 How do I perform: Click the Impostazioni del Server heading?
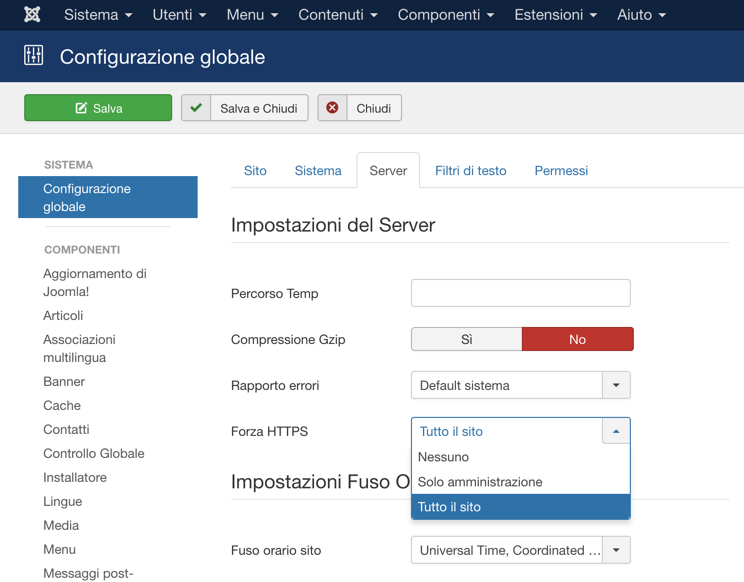coord(333,225)
